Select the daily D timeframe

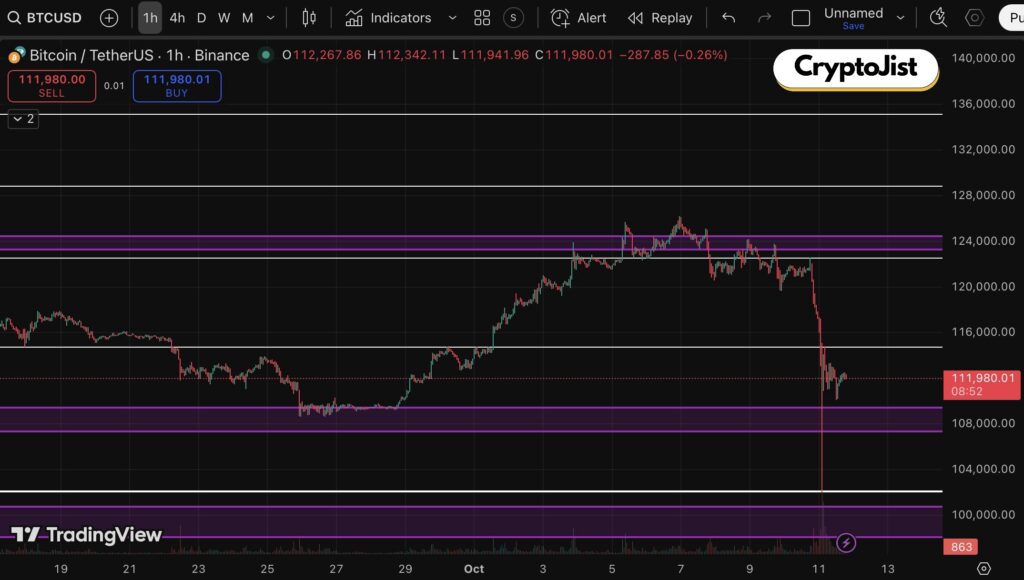[201, 18]
